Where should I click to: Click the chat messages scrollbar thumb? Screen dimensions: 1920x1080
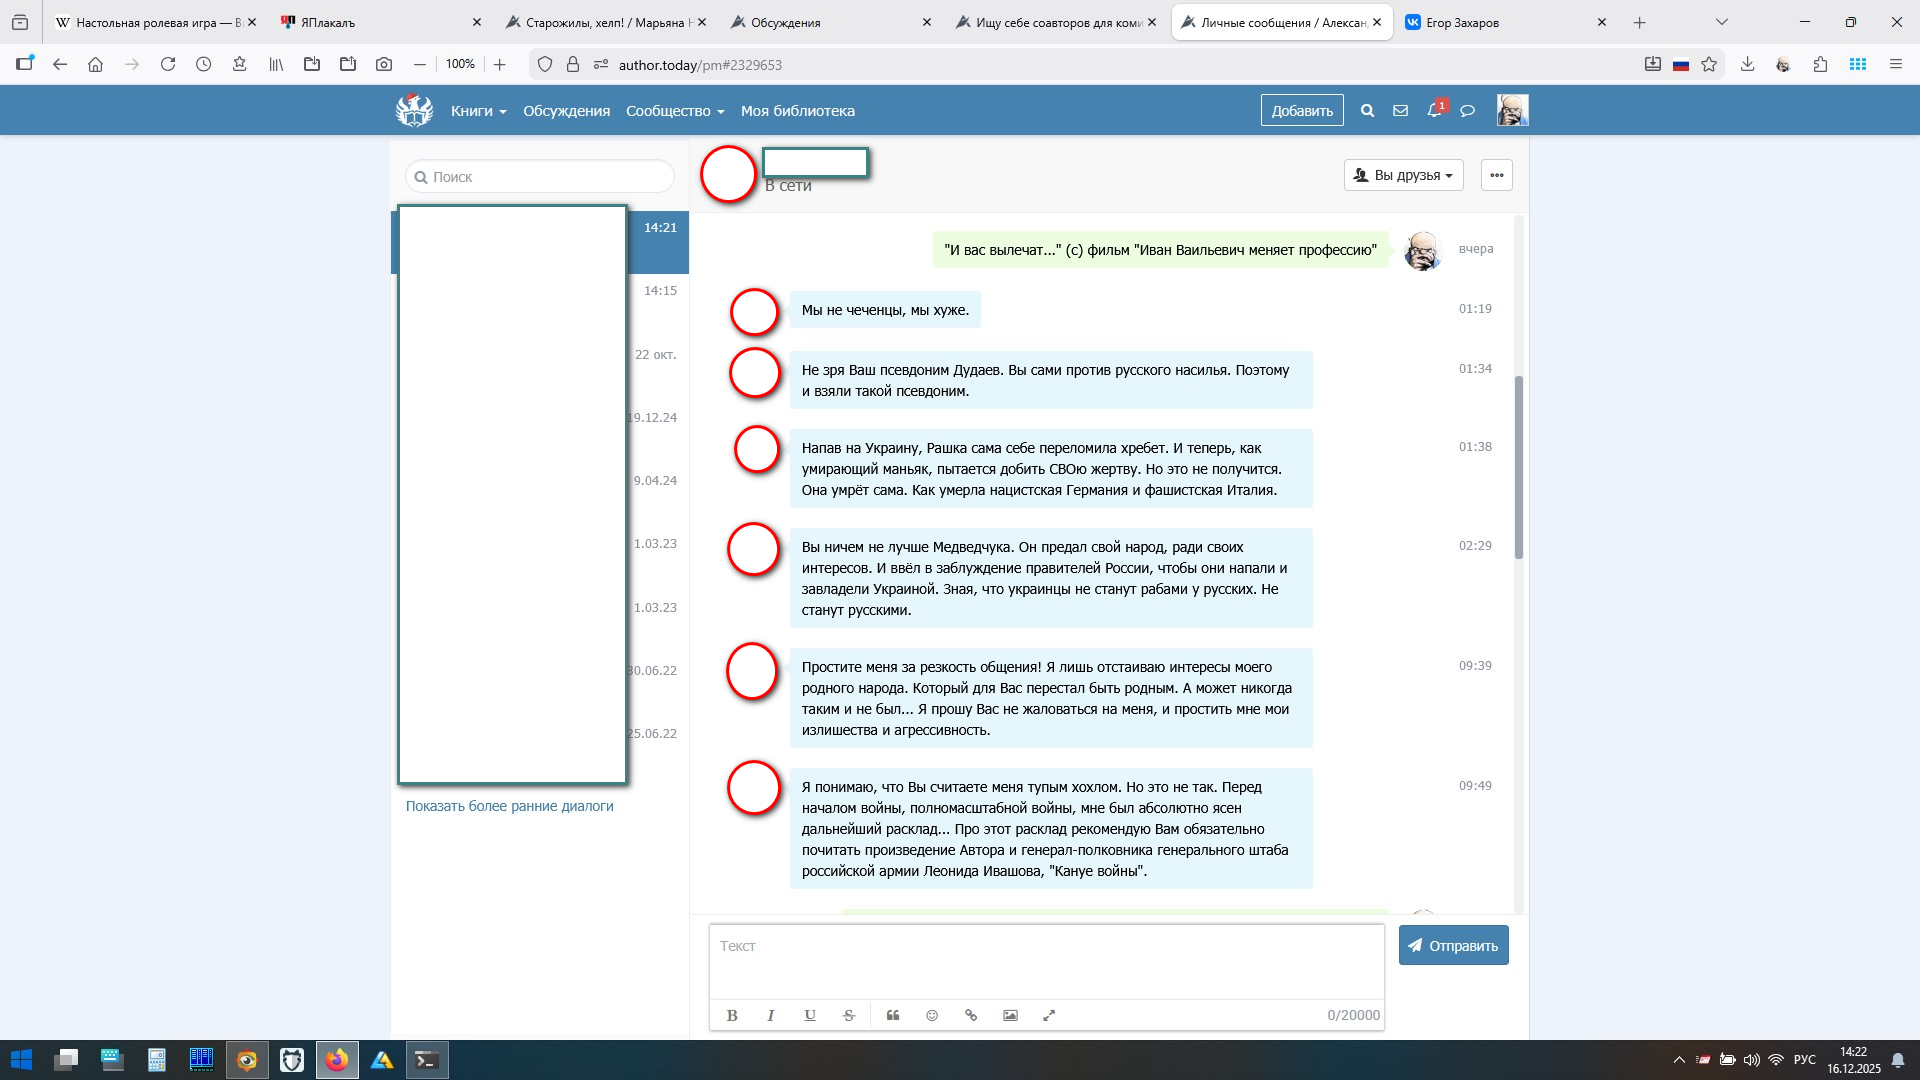coord(1518,466)
